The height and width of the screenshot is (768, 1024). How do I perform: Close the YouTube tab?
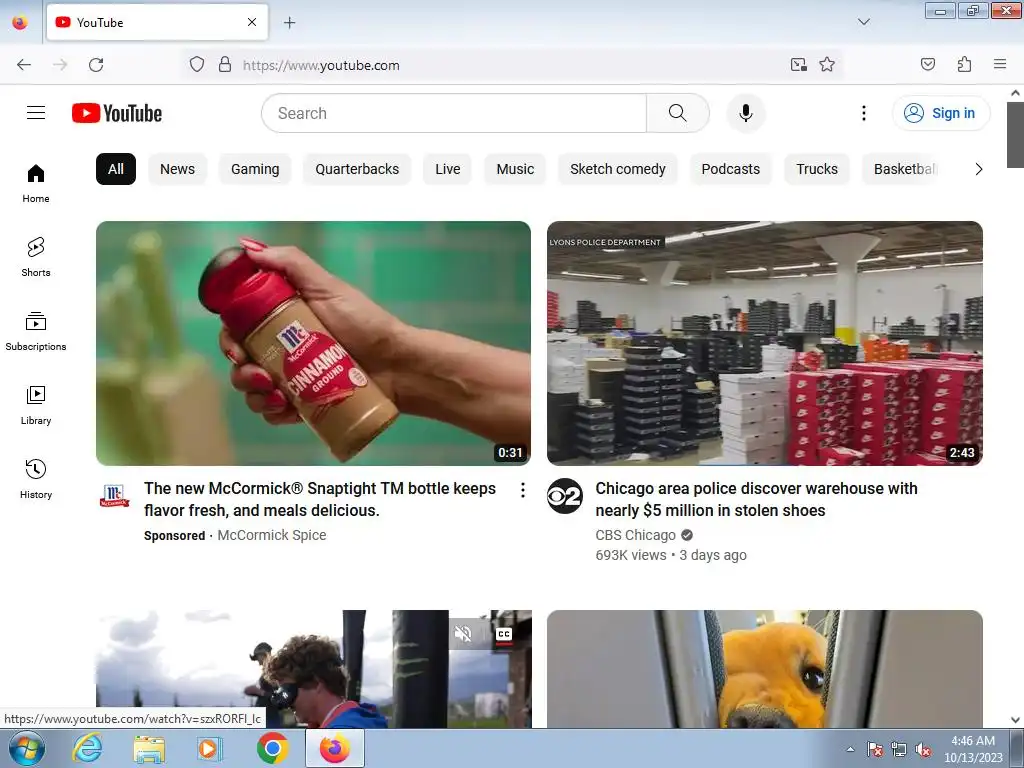[252, 22]
